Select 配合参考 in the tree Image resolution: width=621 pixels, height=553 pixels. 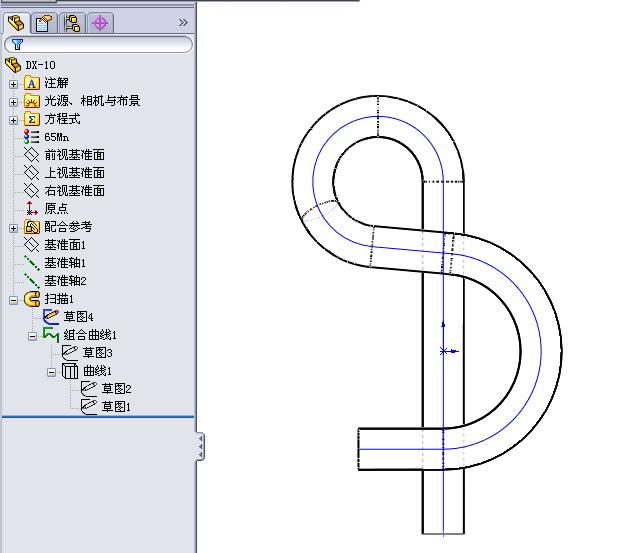click(x=68, y=227)
